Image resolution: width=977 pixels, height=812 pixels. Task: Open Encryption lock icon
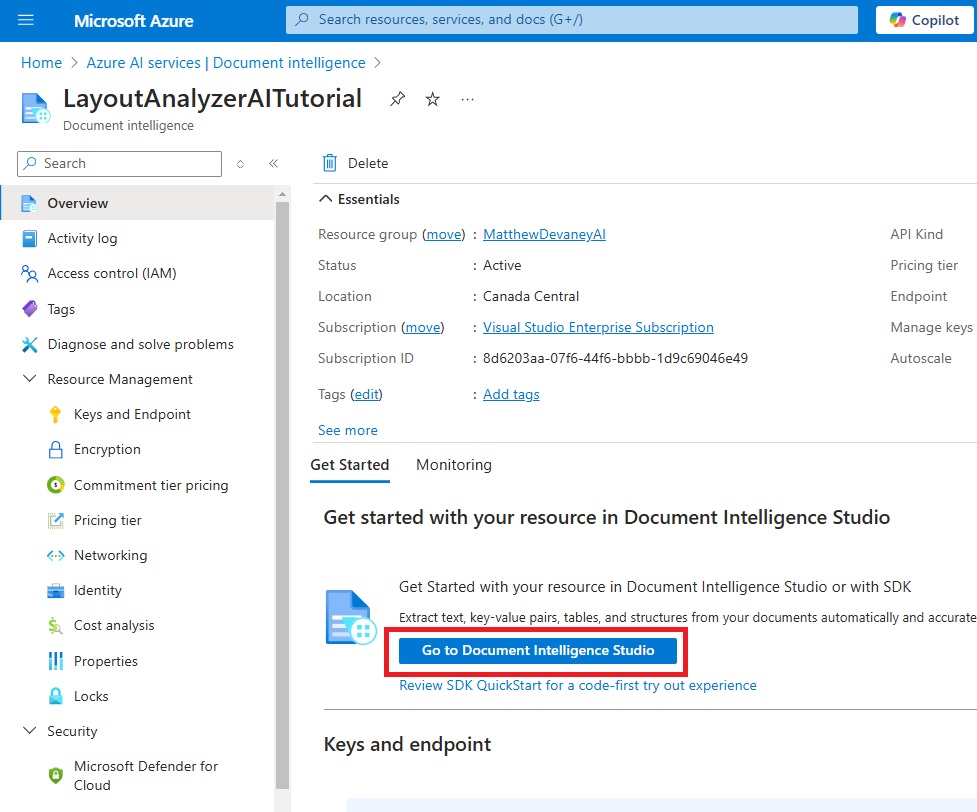pos(55,449)
